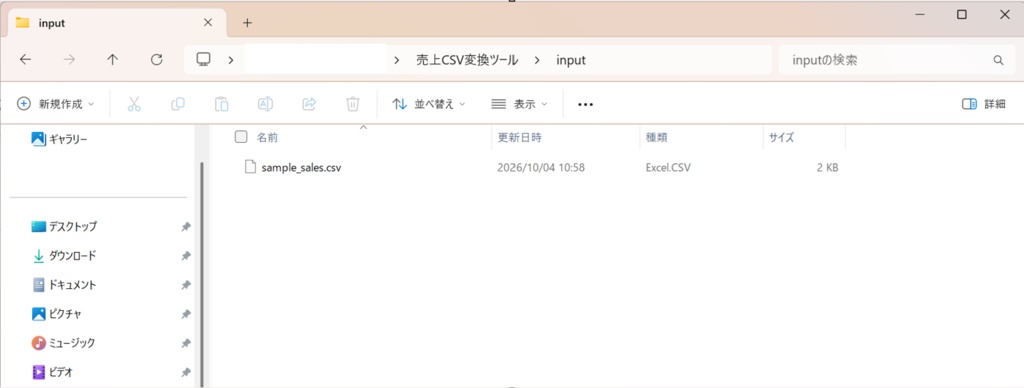Click the sample_sales.csv file icon
The image size is (1024, 388).
tap(250, 167)
